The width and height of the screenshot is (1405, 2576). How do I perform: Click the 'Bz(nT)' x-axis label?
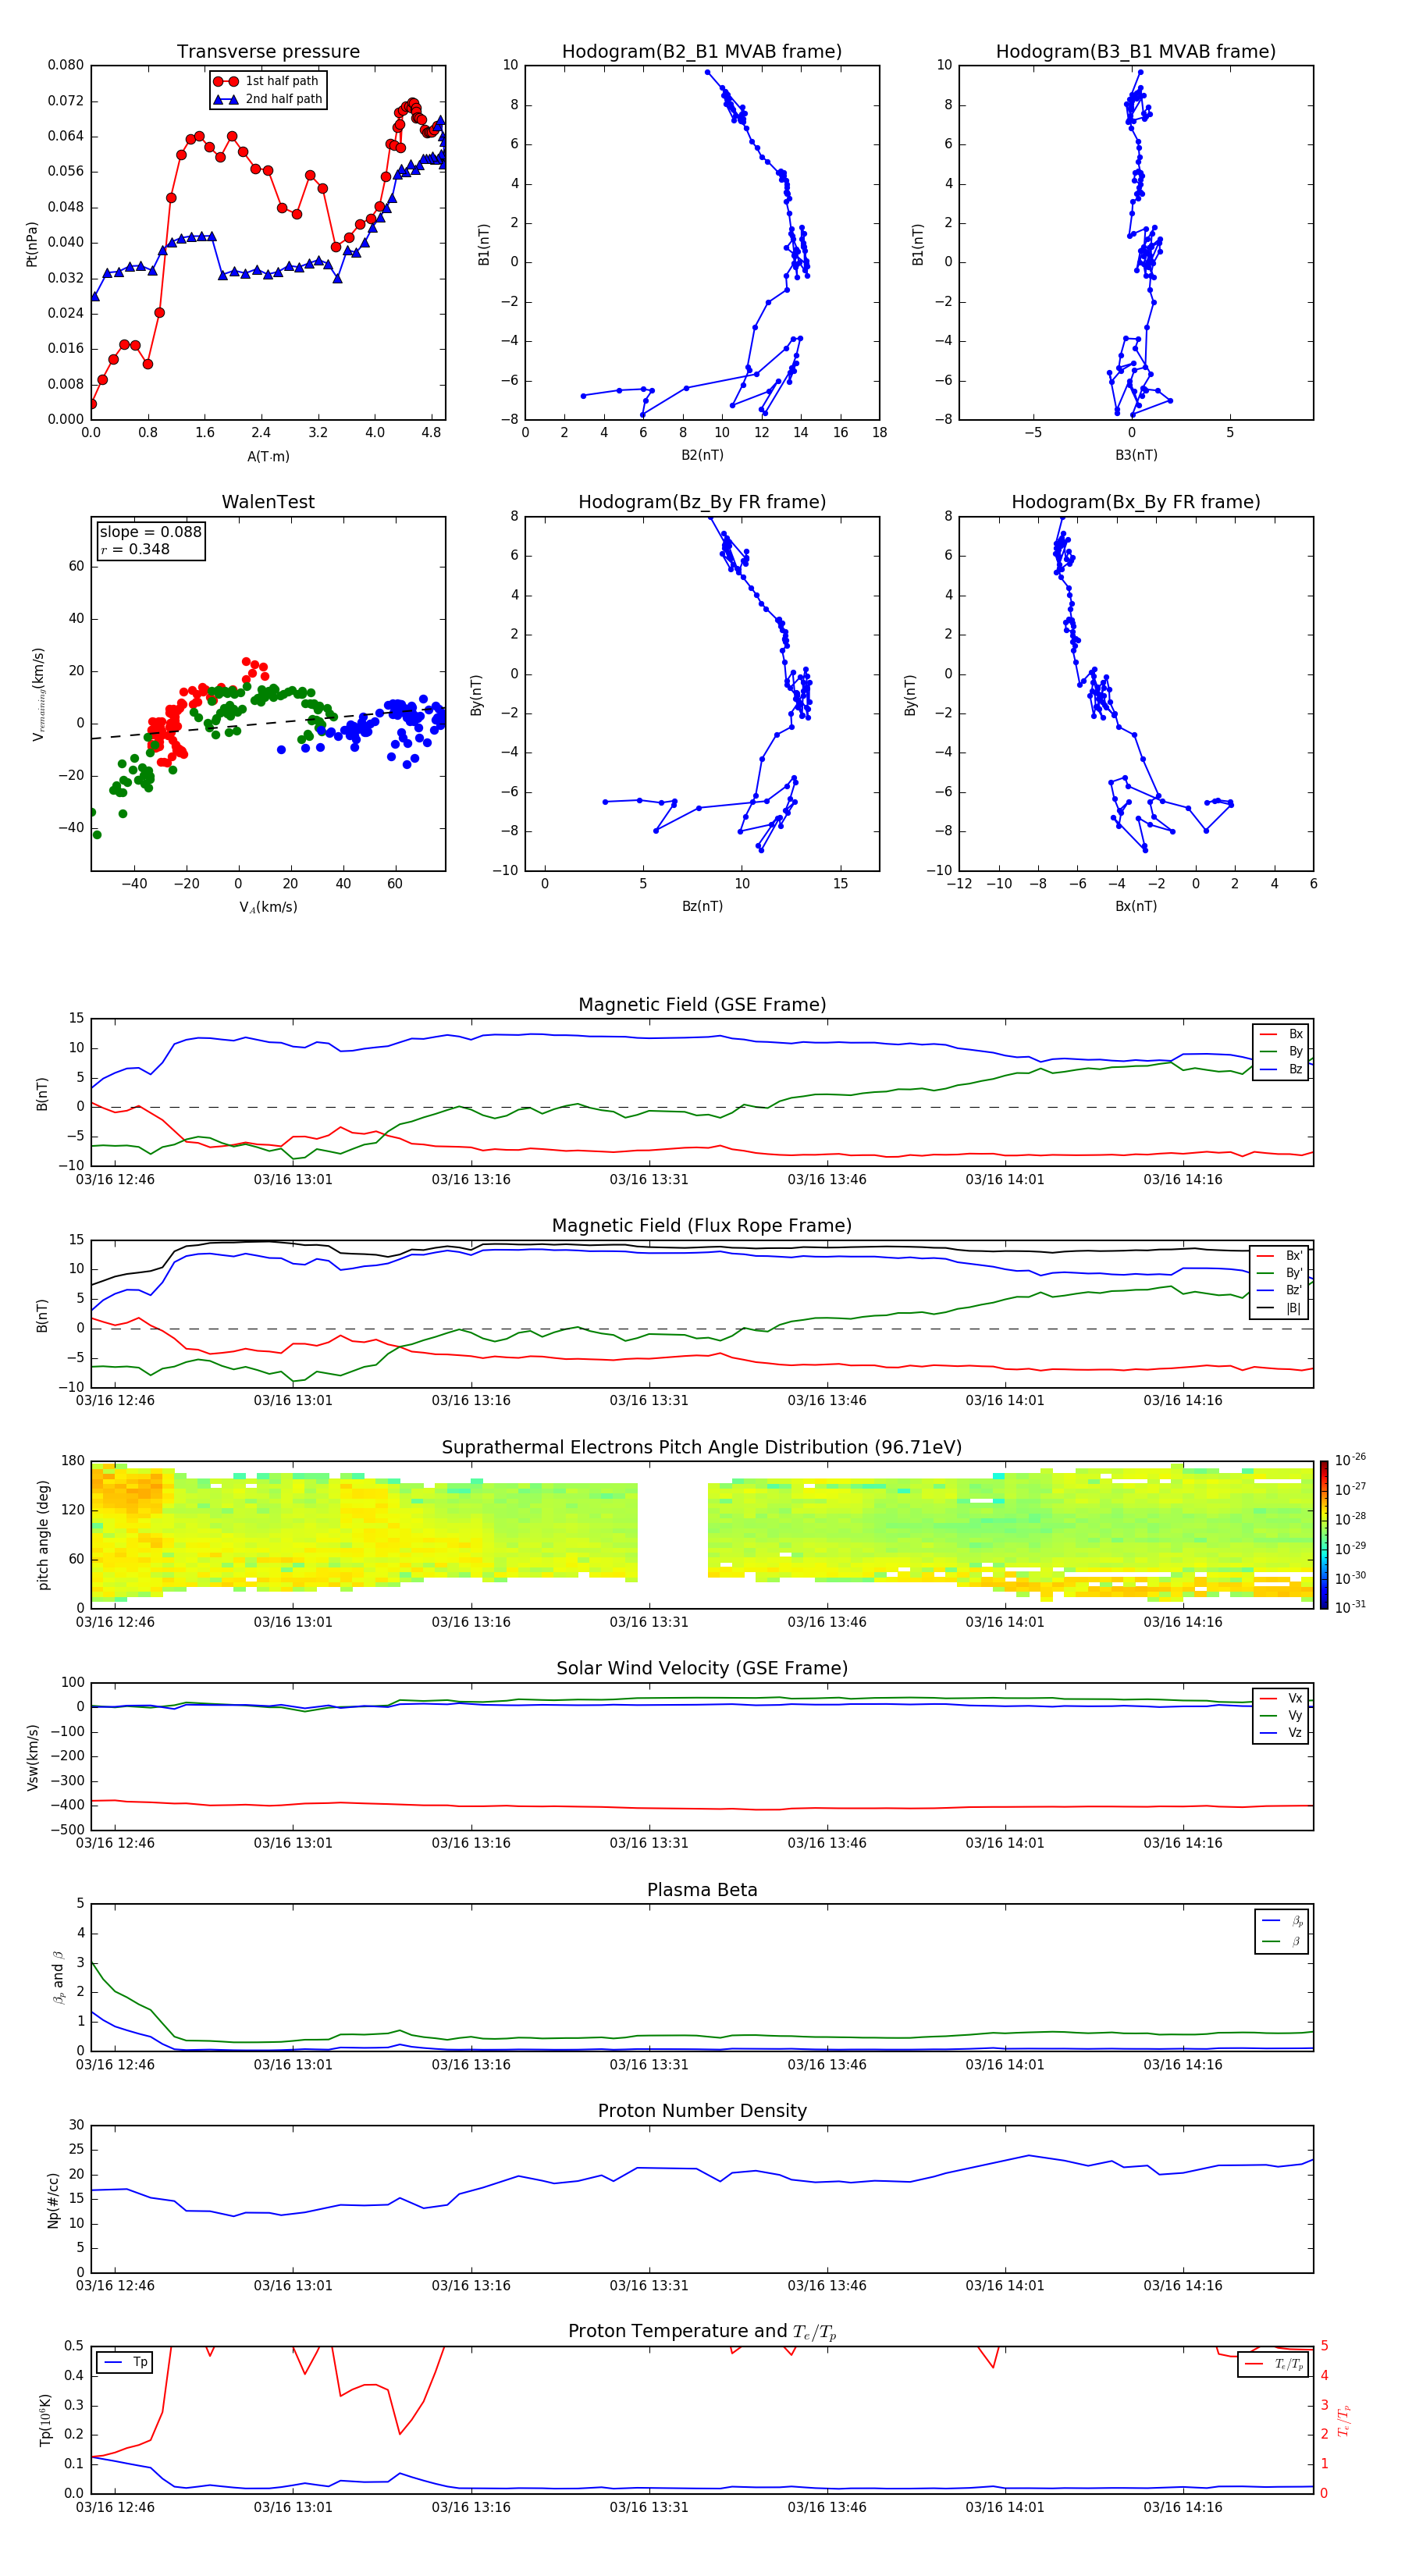coord(702,906)
